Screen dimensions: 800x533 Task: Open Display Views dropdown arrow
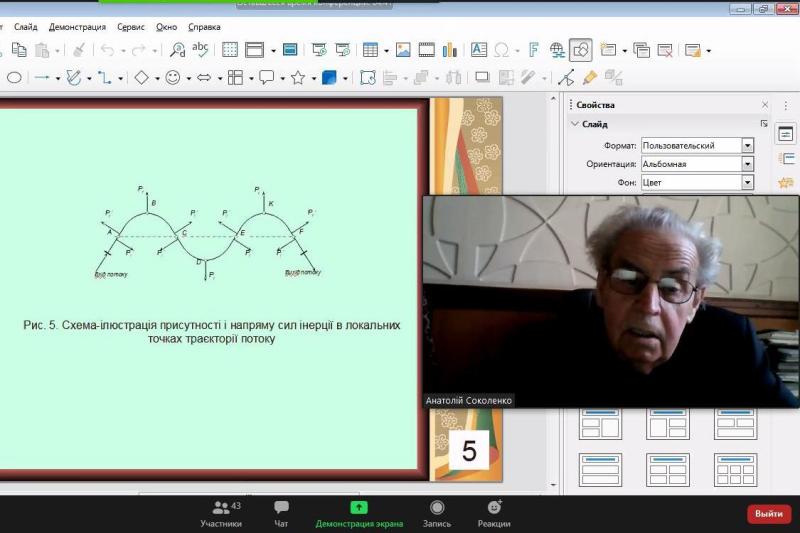coord(273,50)
